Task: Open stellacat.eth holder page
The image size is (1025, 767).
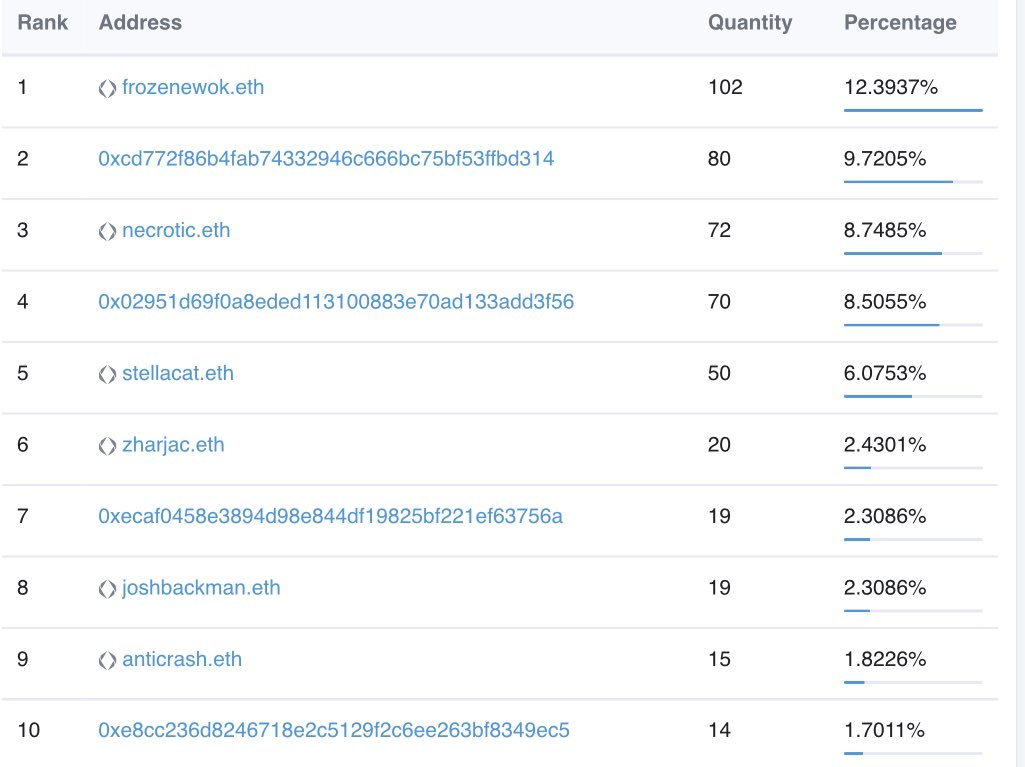Action: pyautogui.click(x=178, y=373)
